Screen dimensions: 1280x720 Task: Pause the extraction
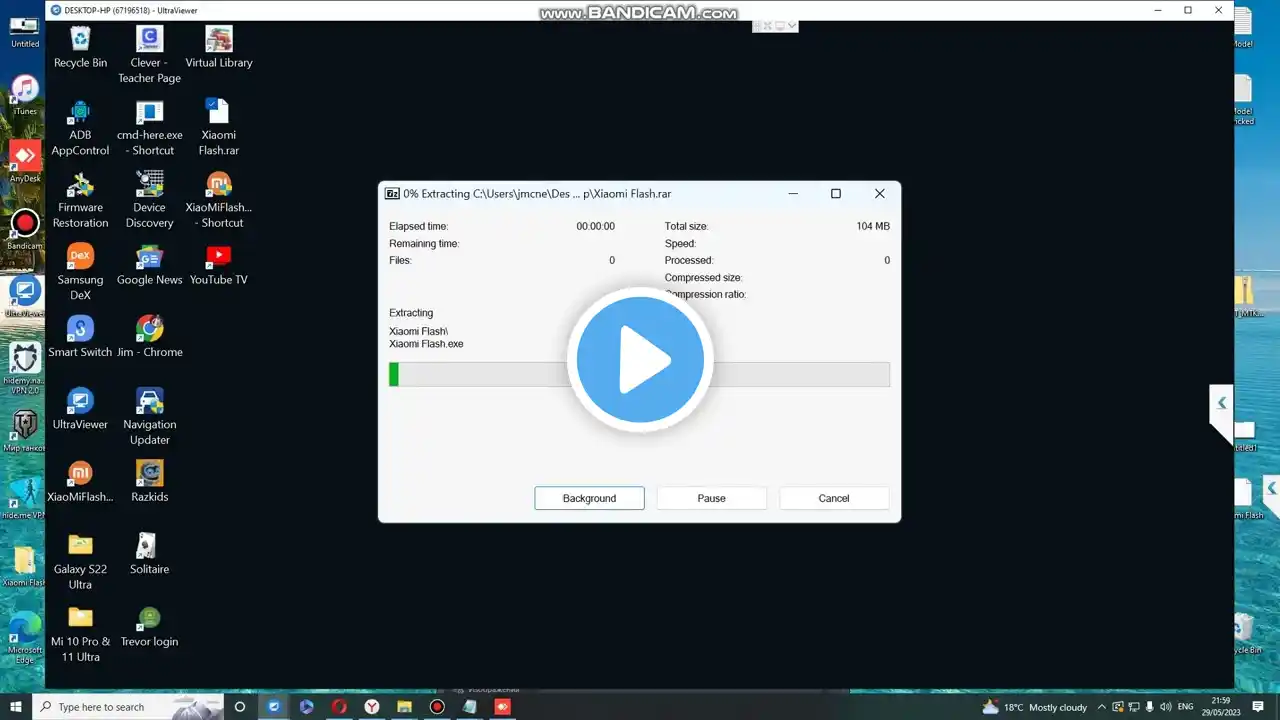pyautogui.click(x=711, y=498)
